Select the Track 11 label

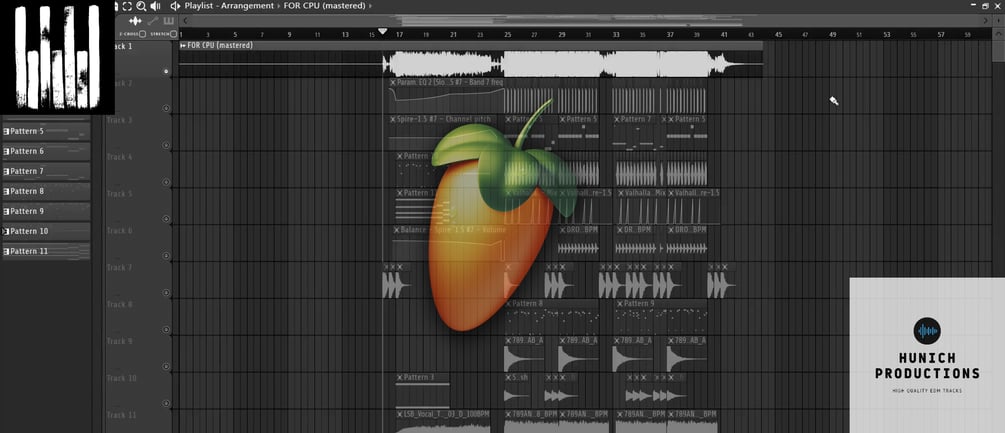click(x=122, y=415)
